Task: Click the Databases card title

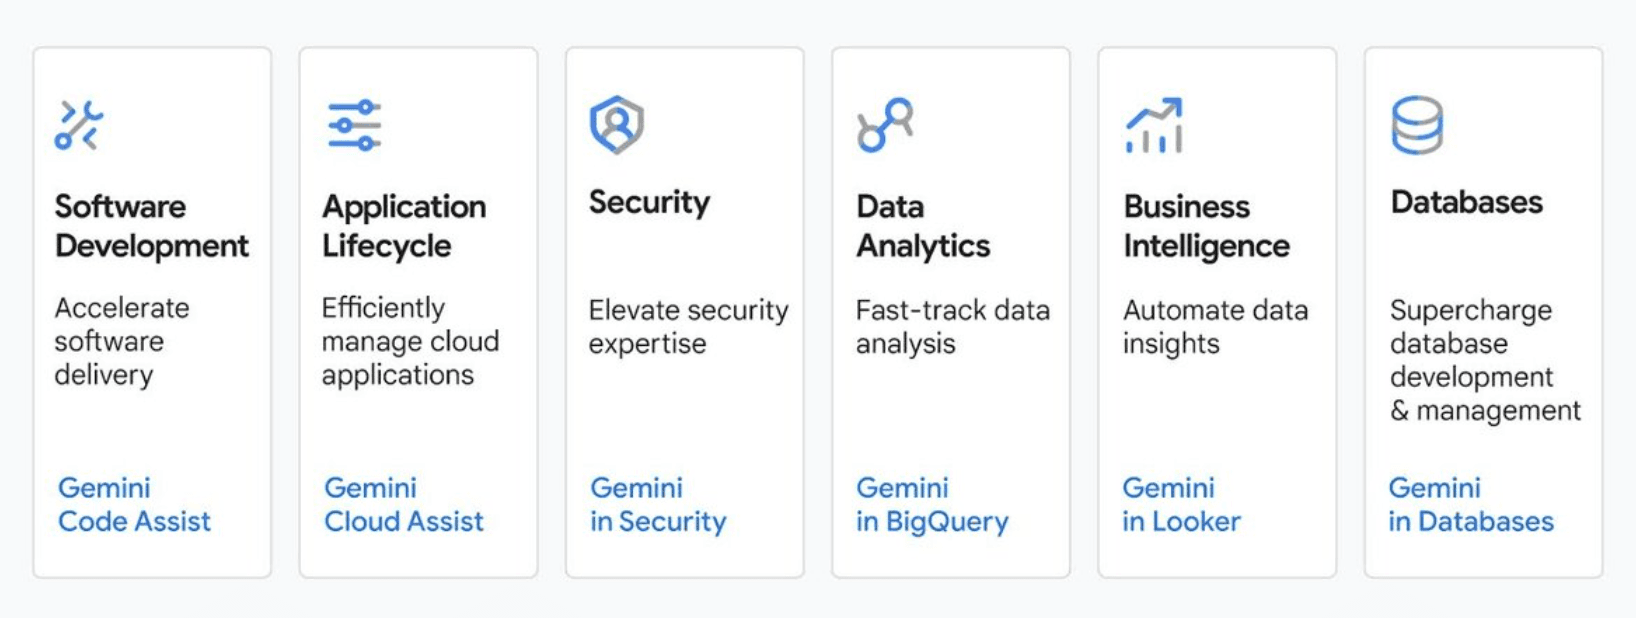Action: (x=1466, y=202)
